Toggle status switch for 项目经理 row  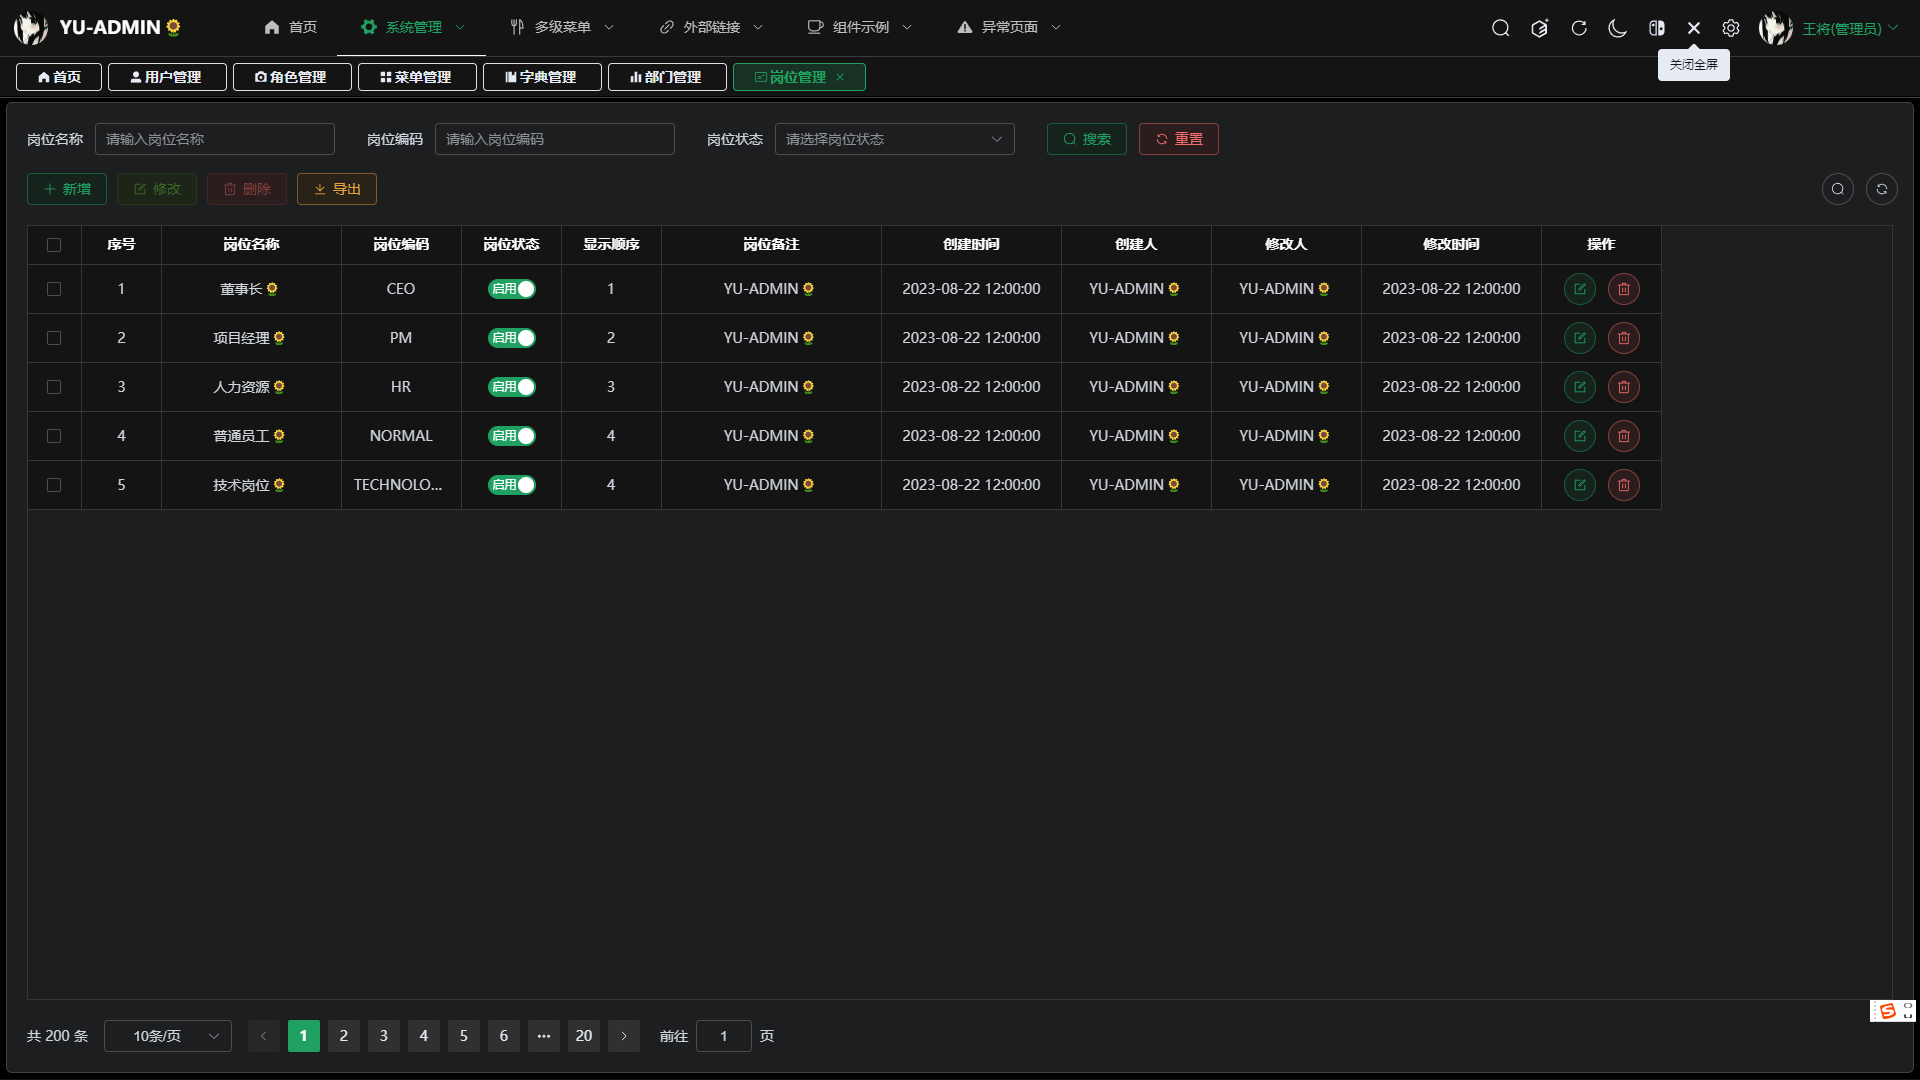[x=512, y=338]
